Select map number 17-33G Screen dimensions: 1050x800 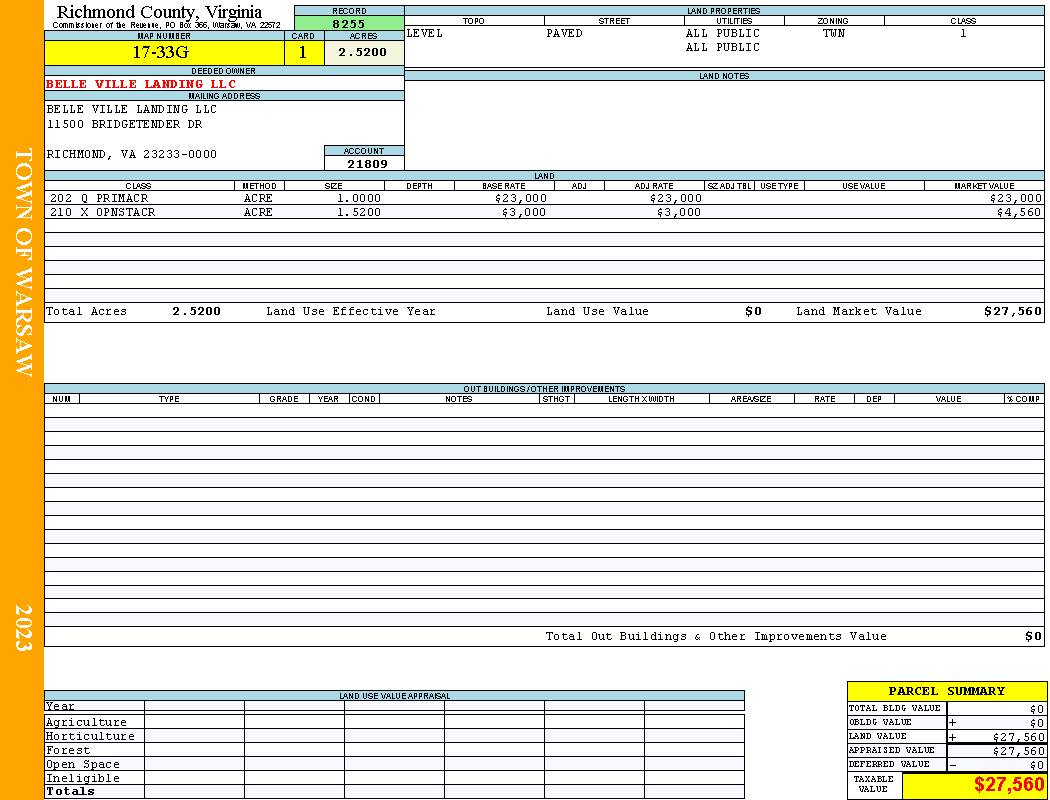click(161, 52)
